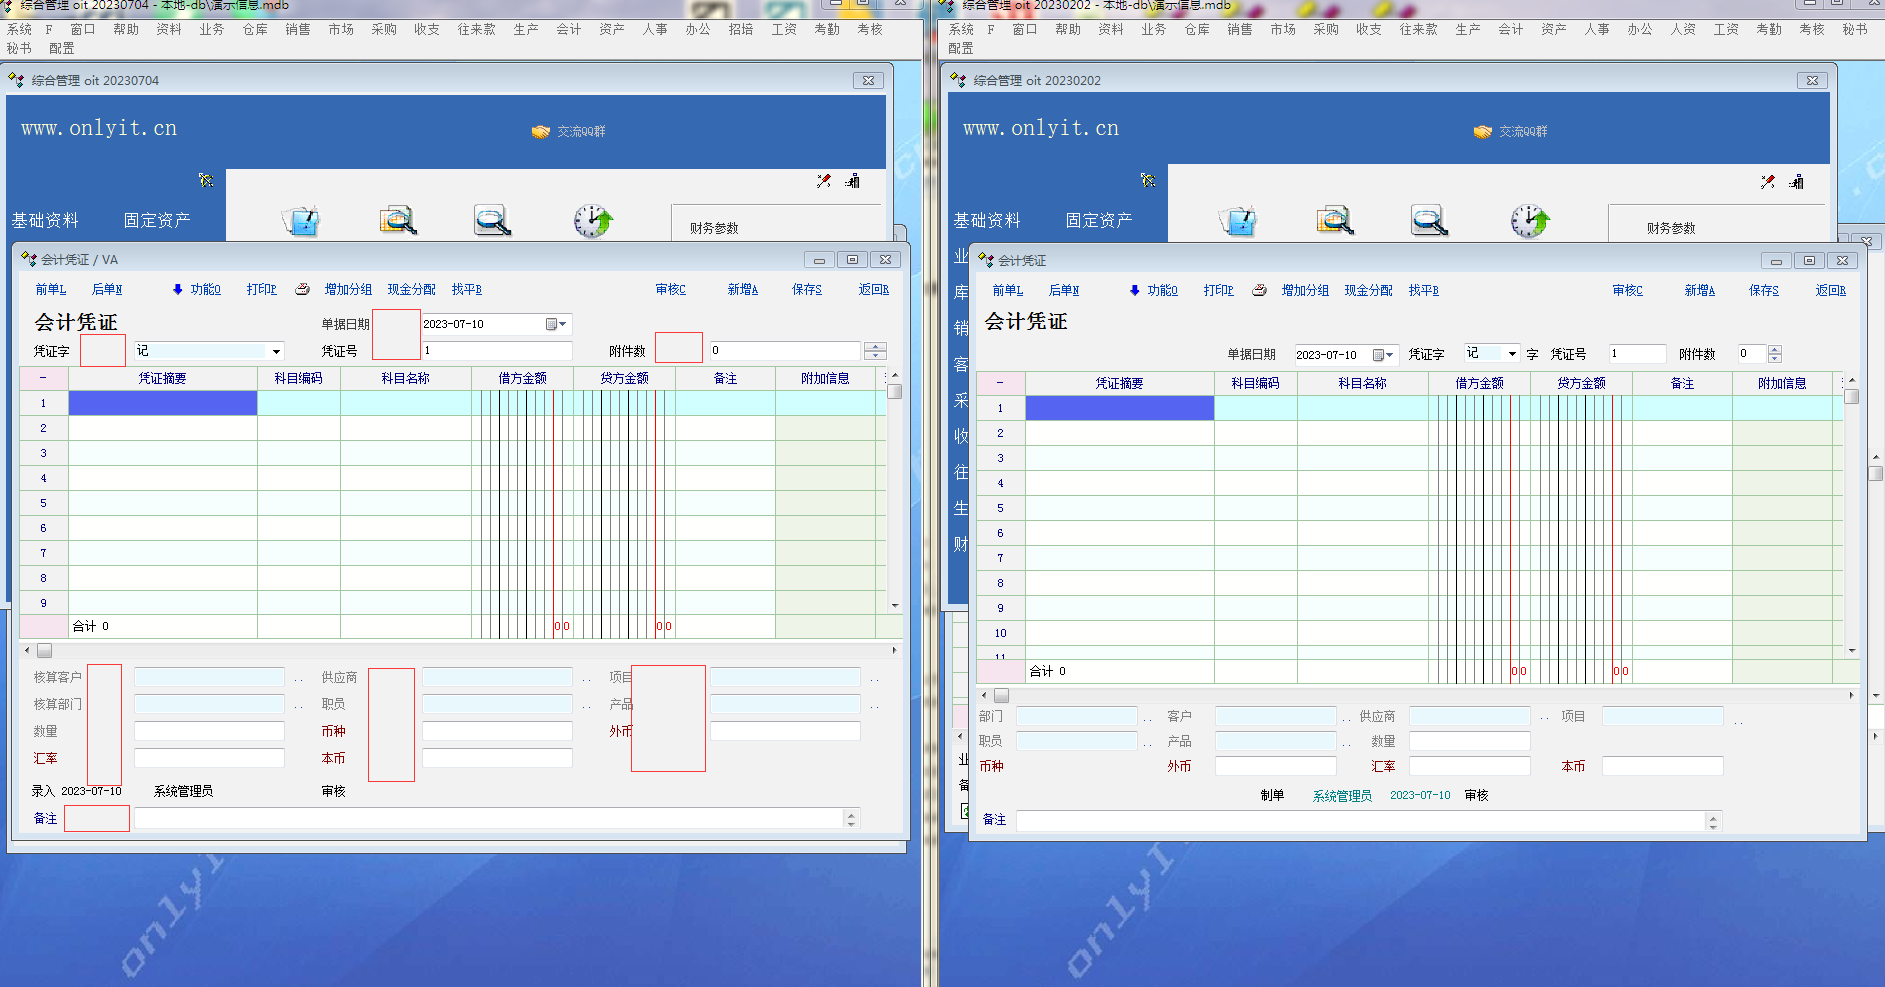Click the document edit icon in right window
This screenshot has height=987, width=1885.
[x=1238, y=220]
